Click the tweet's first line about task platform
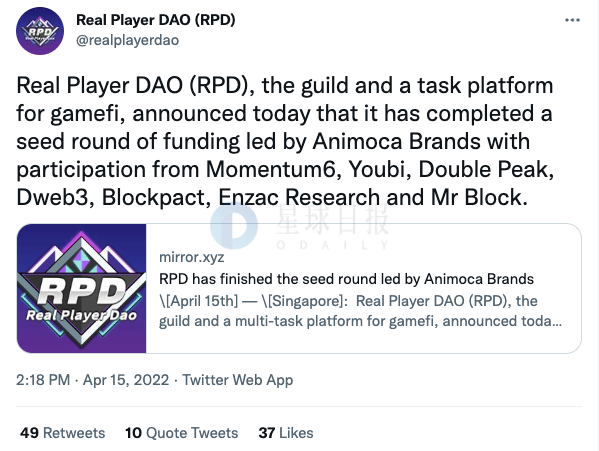This screenshot has width=599, height=451. tap(285, 85)
